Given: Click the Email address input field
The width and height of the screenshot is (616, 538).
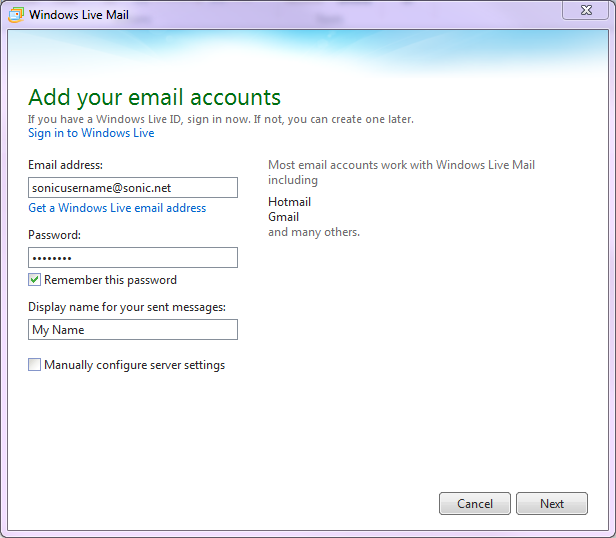Looking at the screenshot, I should click(133, 187).
